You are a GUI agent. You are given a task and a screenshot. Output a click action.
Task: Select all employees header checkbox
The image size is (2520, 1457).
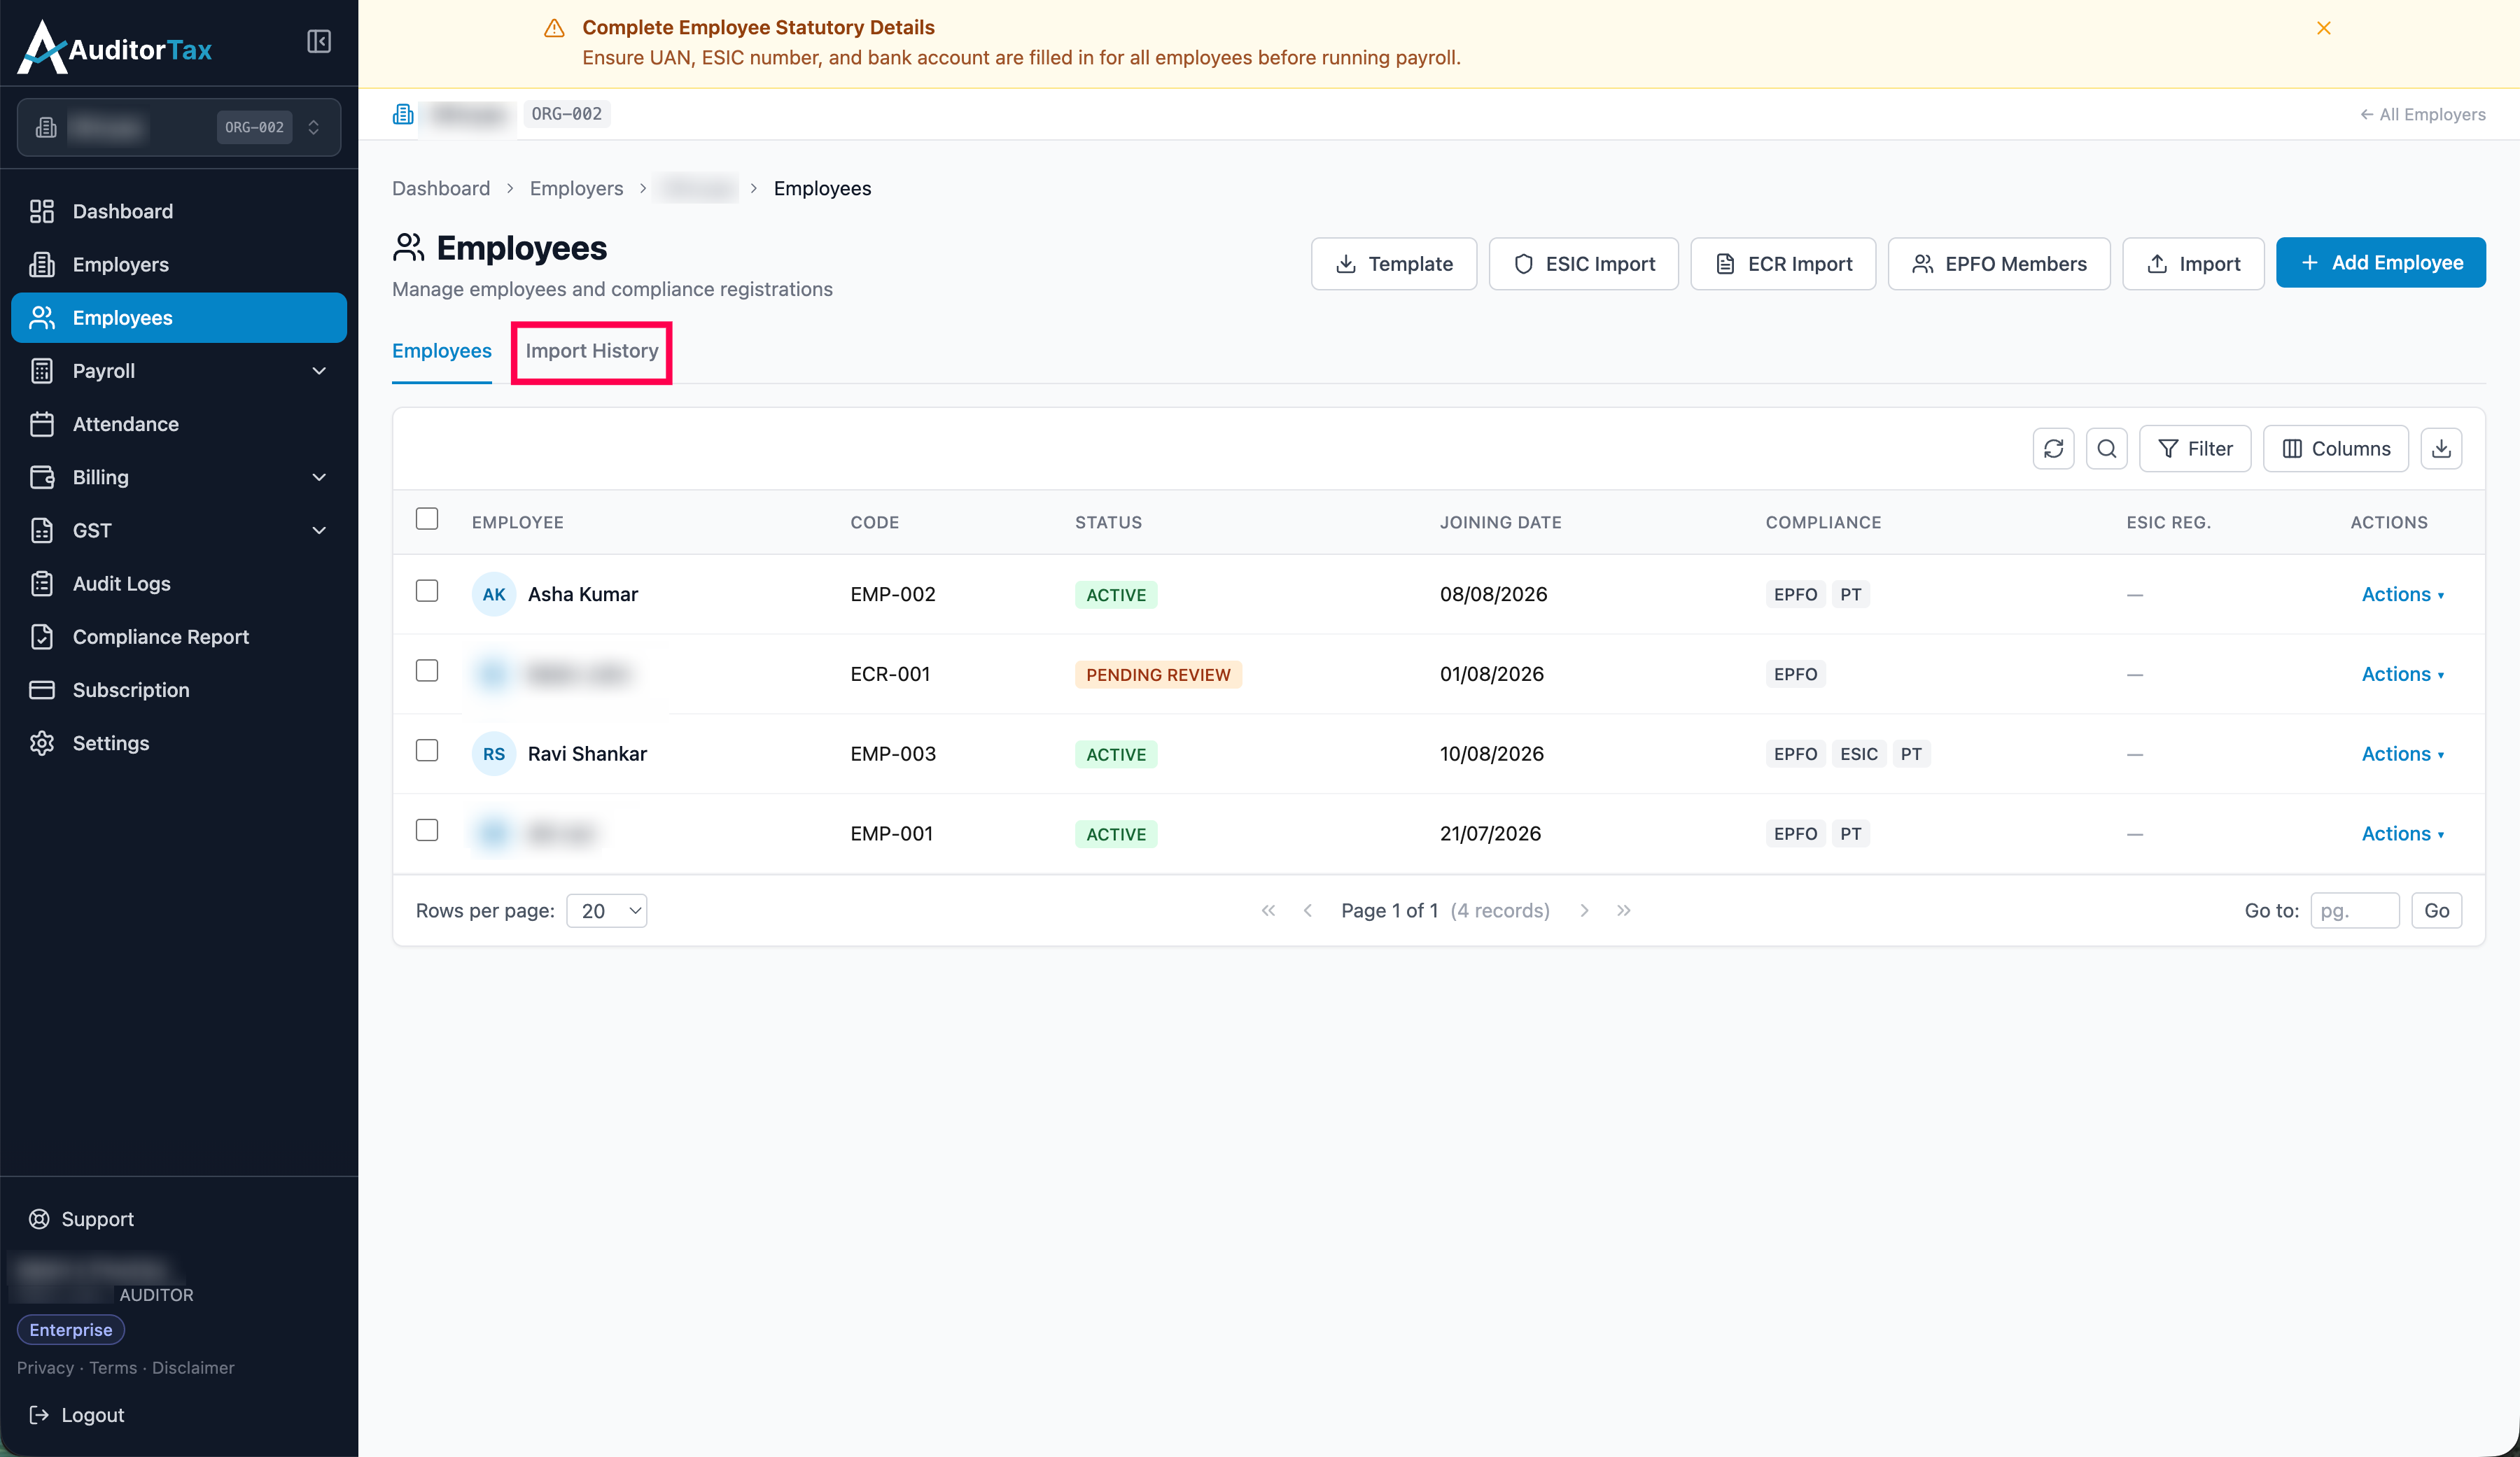[427, 518]
